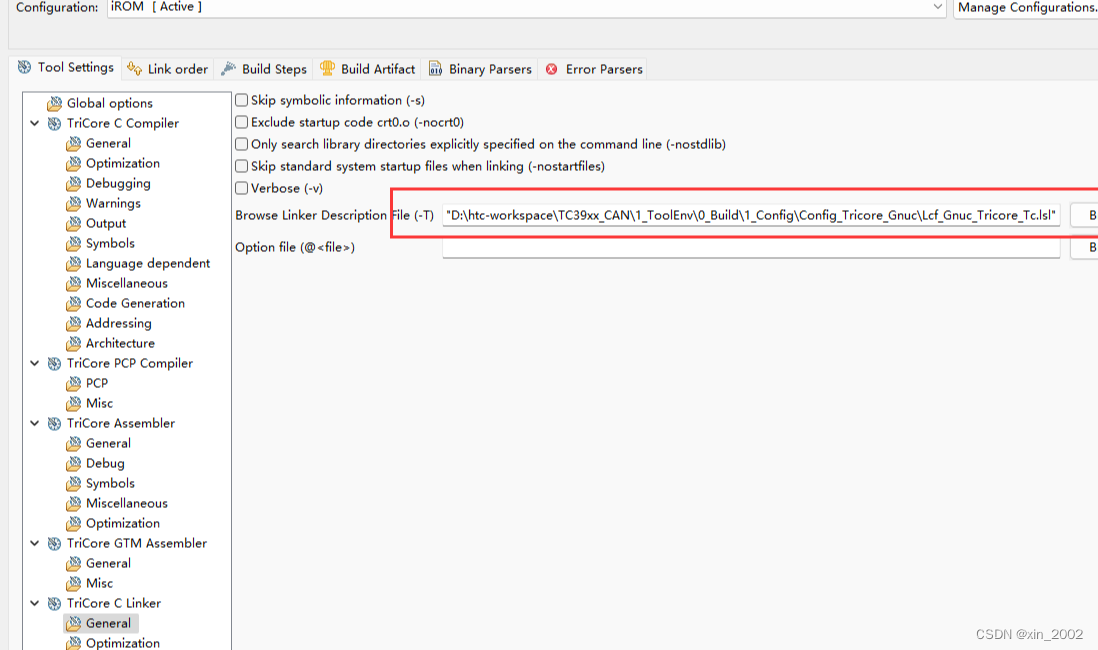
Task: Toggle Skip standard system startup files (-nostartfiles)
Action: click(x=242, y=166)
